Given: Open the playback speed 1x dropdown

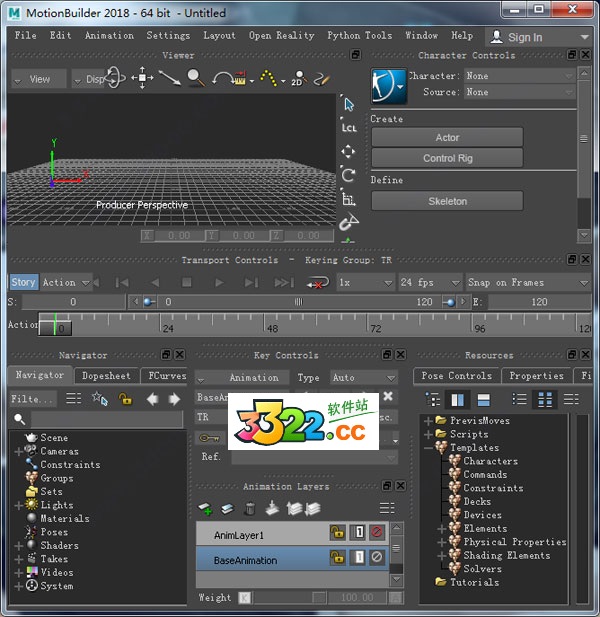Looking at the screenshot, I should point(366,283).
